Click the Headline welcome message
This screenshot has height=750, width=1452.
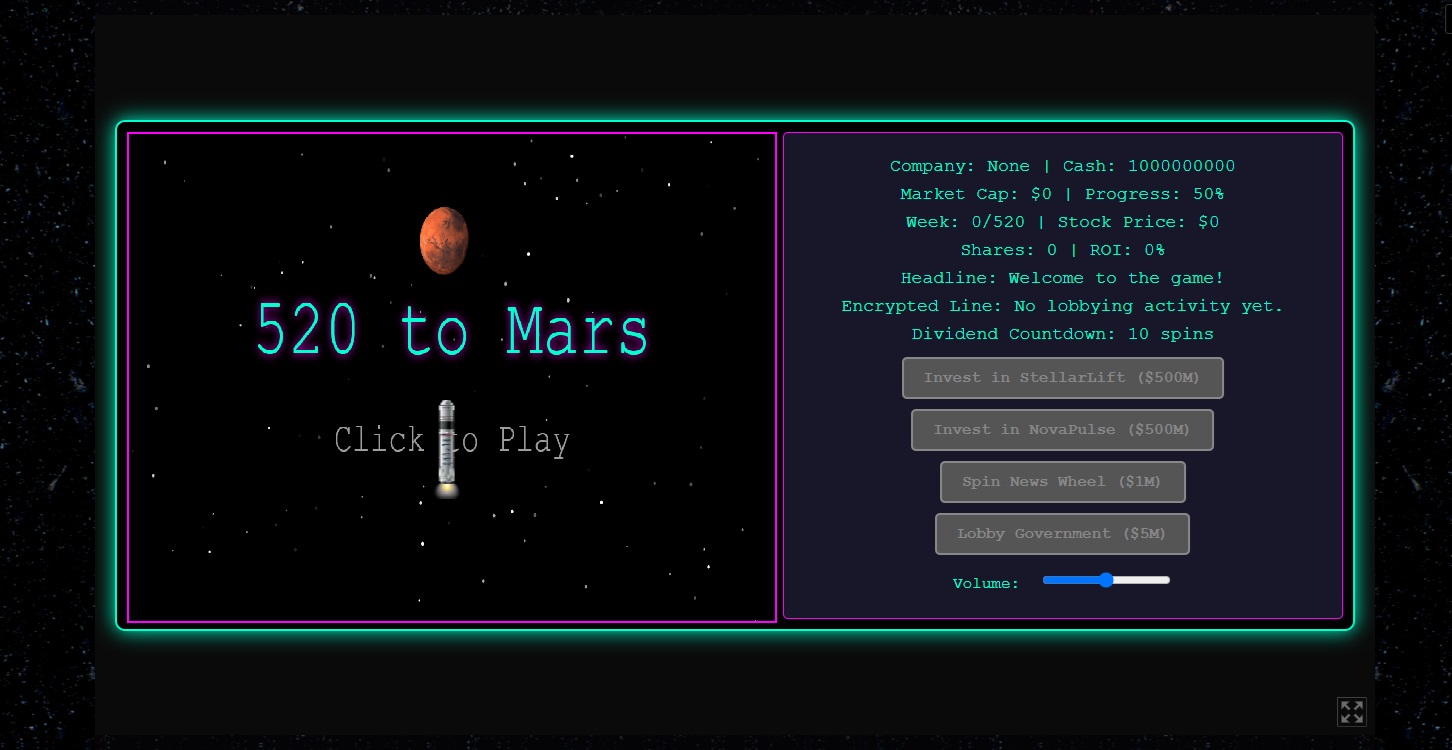coord(1062,278)
